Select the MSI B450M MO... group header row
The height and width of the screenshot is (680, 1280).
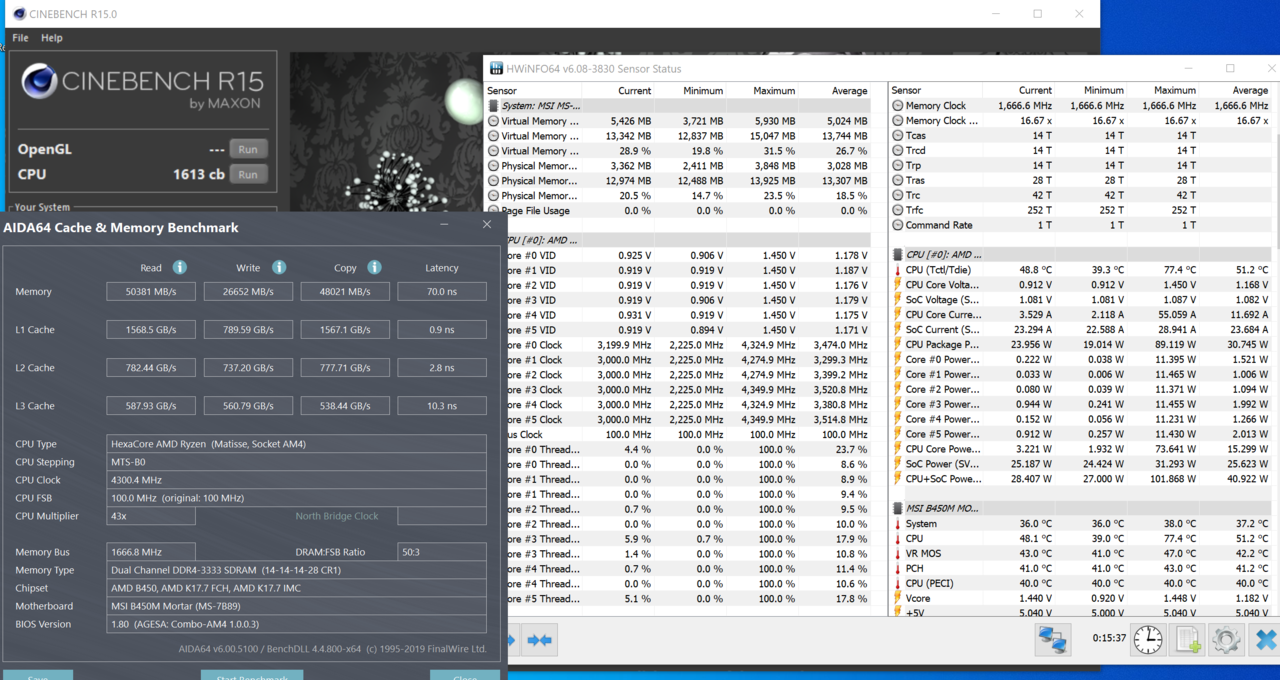[1080, 509]
